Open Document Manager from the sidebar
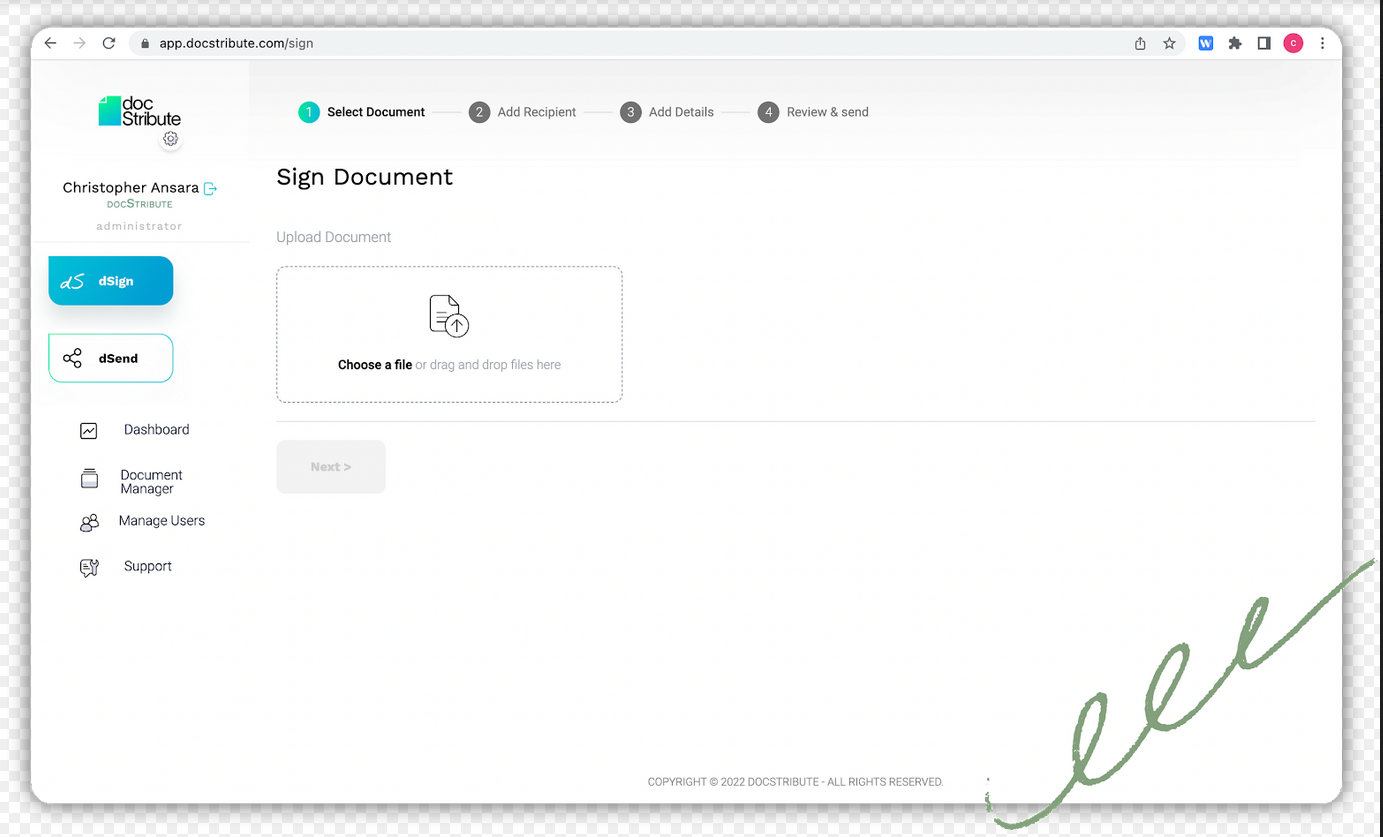The image size is (1383, 837). click(151, 482)
